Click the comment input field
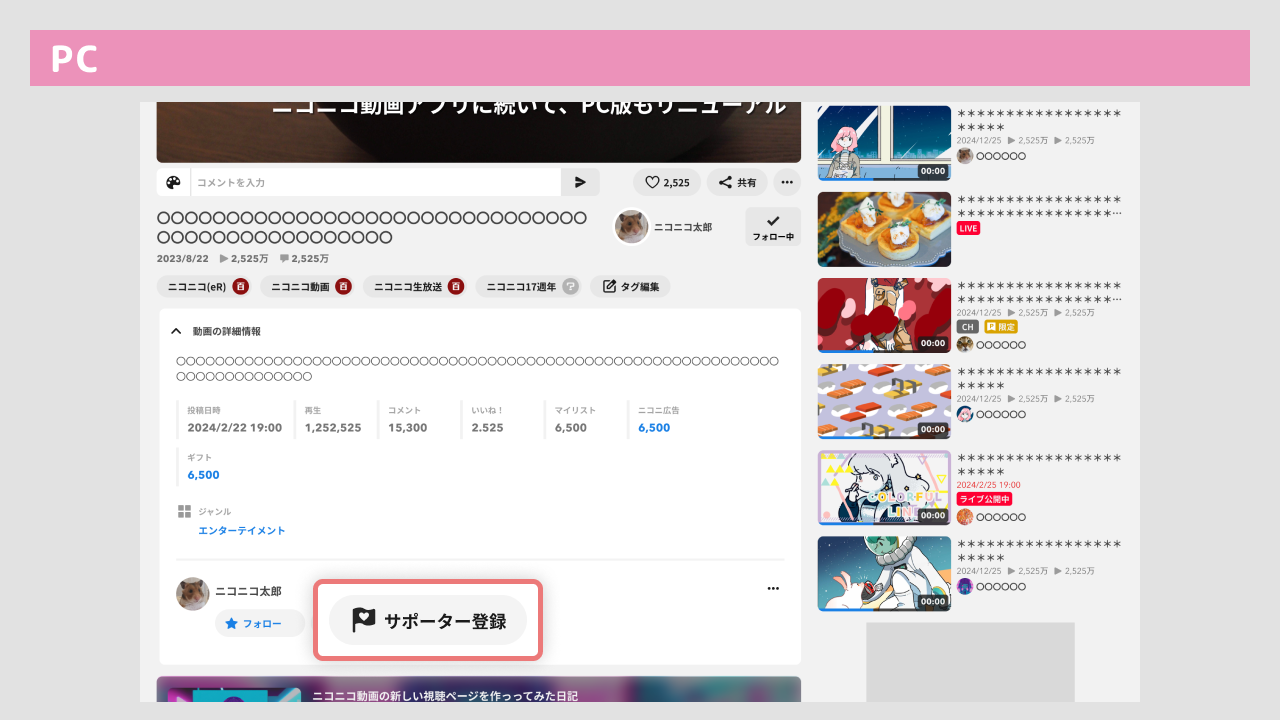This screenshot has height=720, width=1280. coord(376,182)
